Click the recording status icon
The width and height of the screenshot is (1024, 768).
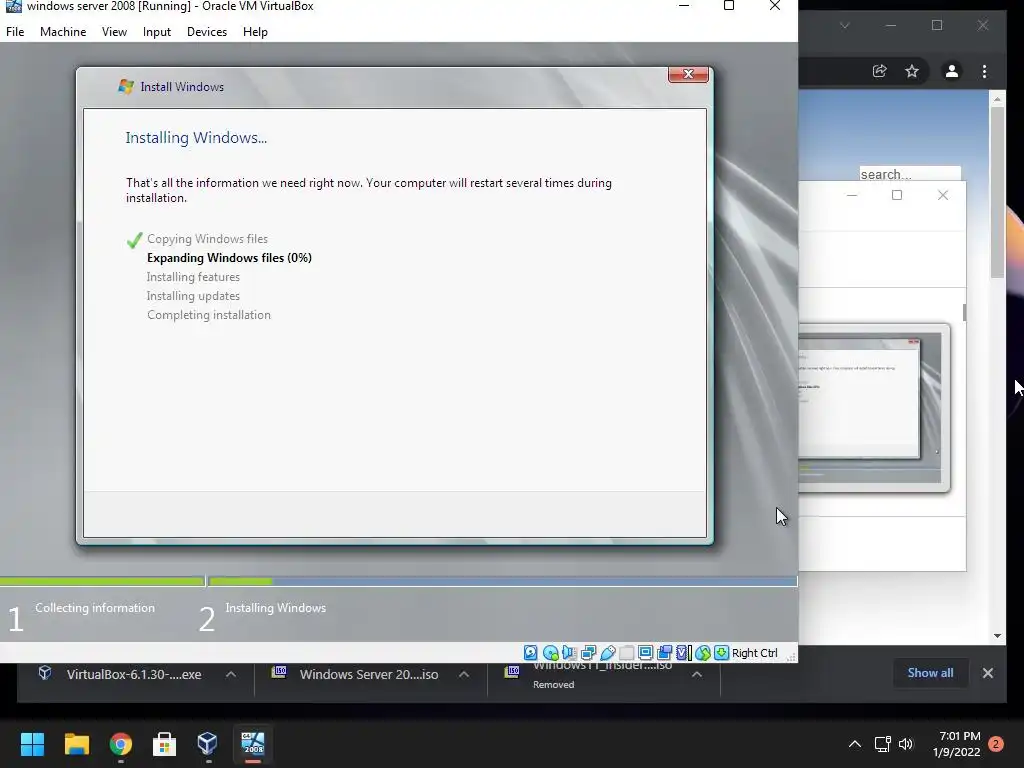point(665,652)
